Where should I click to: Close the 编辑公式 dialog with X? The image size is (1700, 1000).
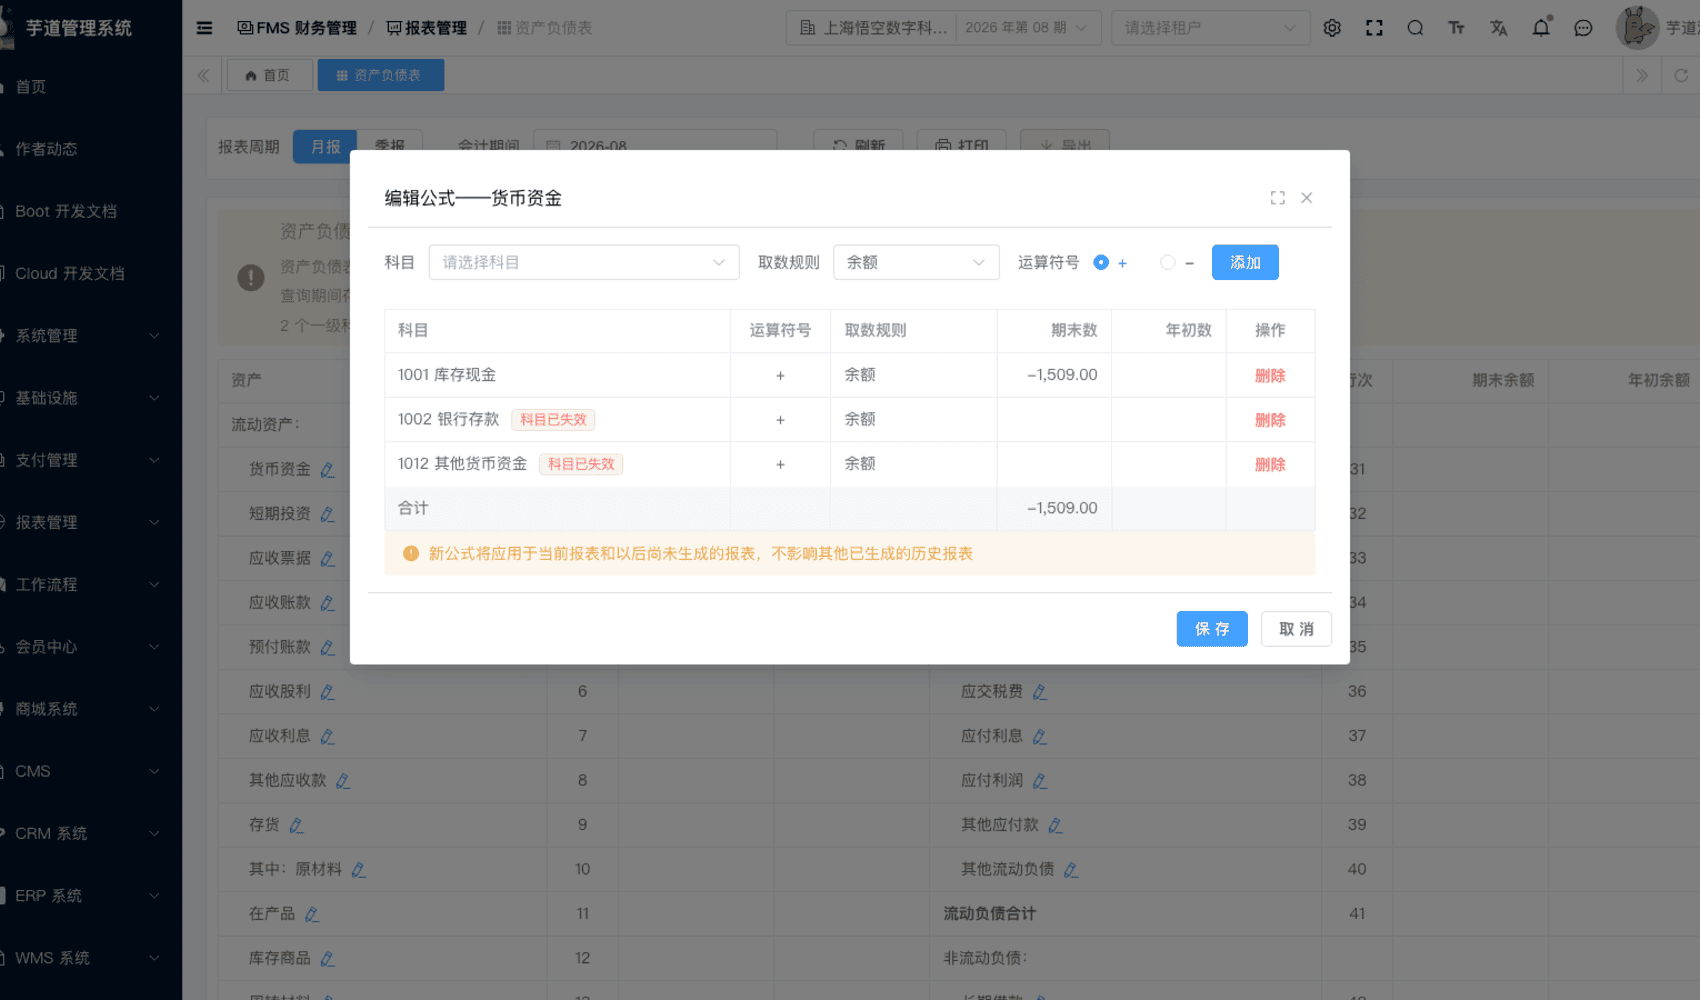coord(1306,198)
